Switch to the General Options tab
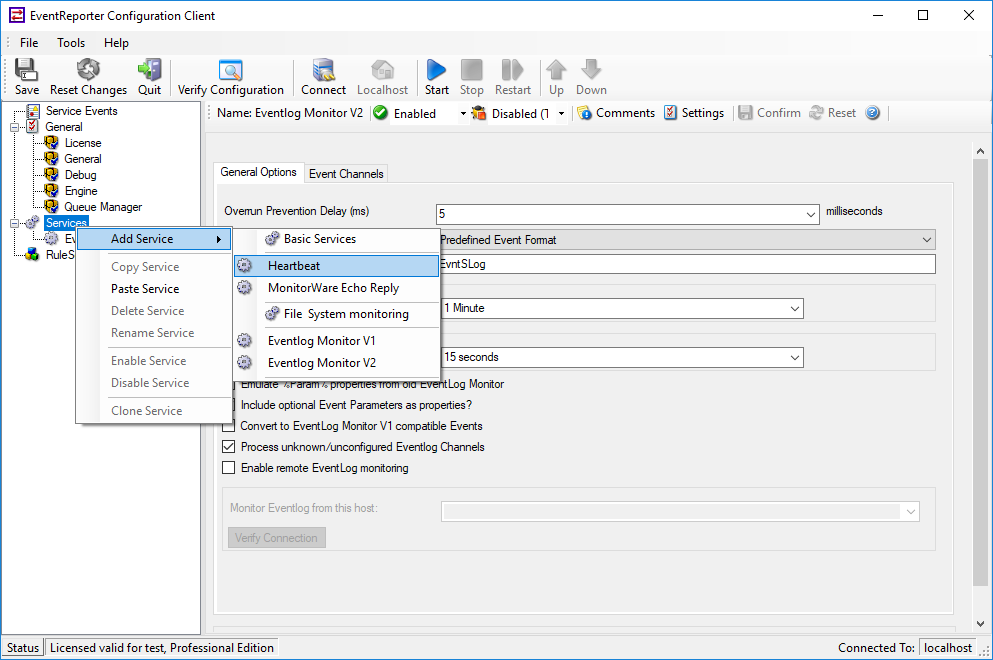The image size is (993, 660). [x=258, y=172]
